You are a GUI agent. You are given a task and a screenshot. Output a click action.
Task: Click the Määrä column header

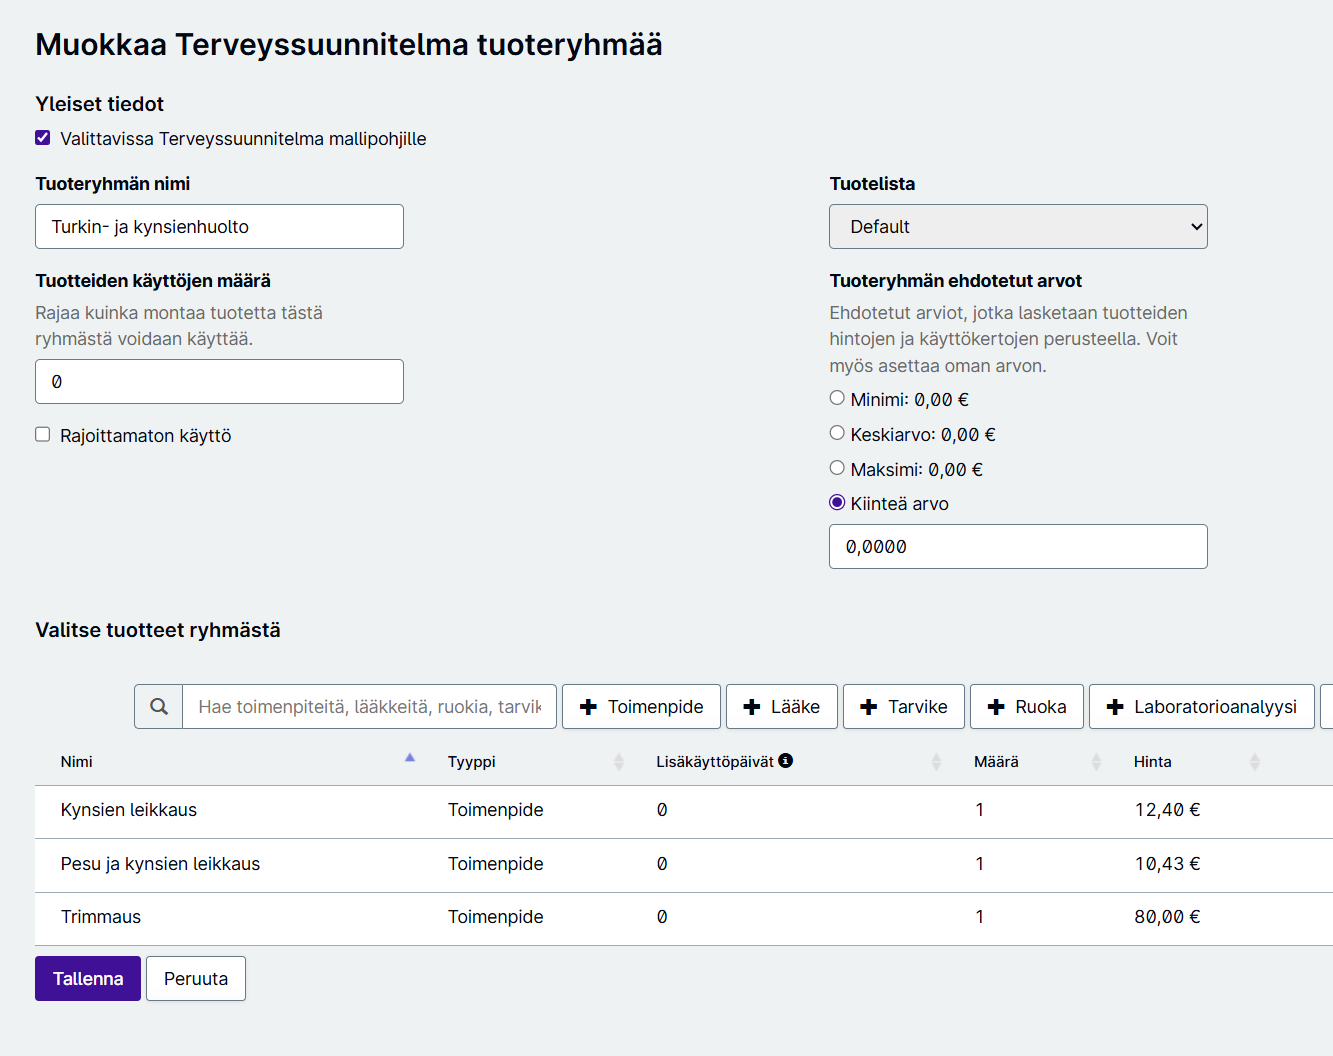click(996, 762)
